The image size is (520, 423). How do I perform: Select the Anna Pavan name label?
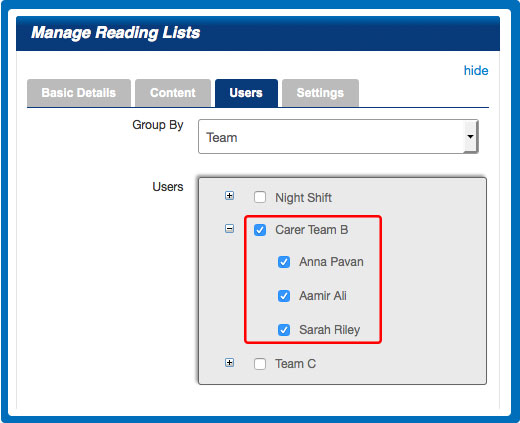[331, 262]
